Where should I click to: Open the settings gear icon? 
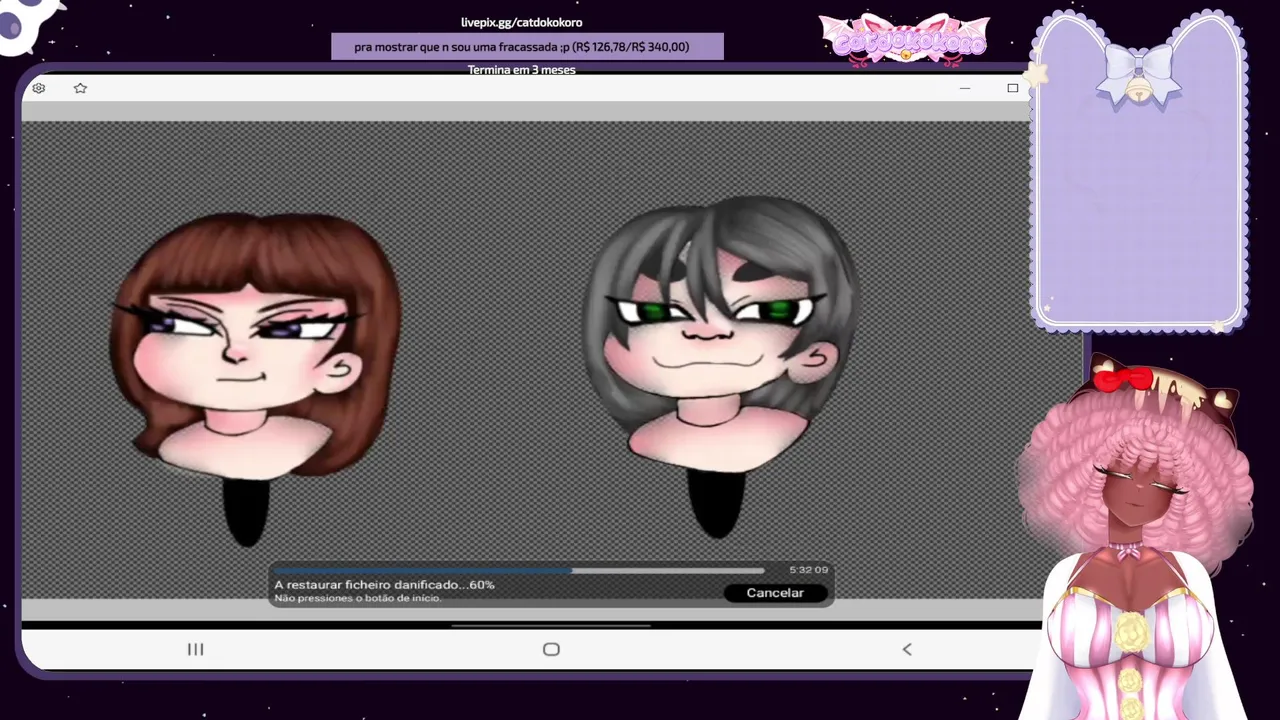[x=39, y=88]
